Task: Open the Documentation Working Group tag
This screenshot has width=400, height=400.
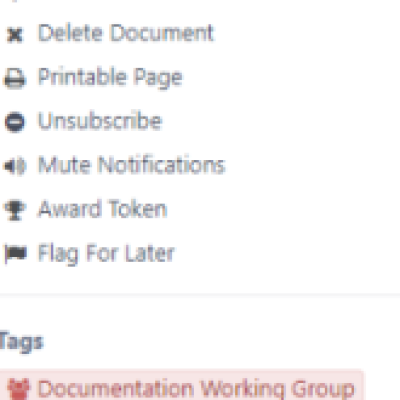Action: click(196, 389)
